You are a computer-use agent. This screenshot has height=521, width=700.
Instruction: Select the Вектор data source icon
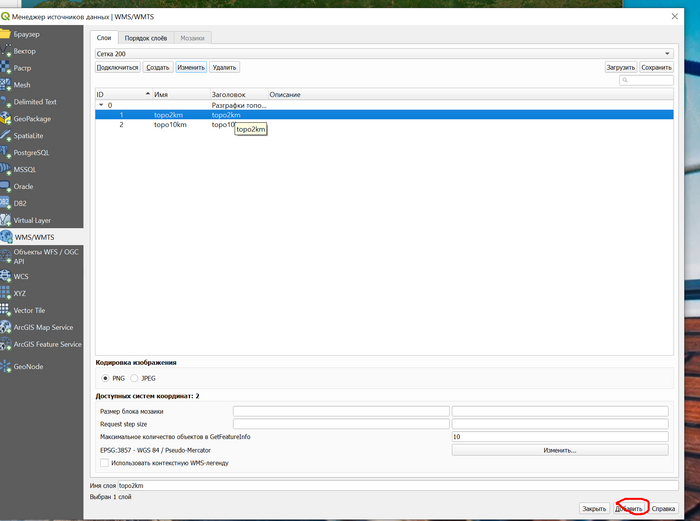tap(5, 51)
